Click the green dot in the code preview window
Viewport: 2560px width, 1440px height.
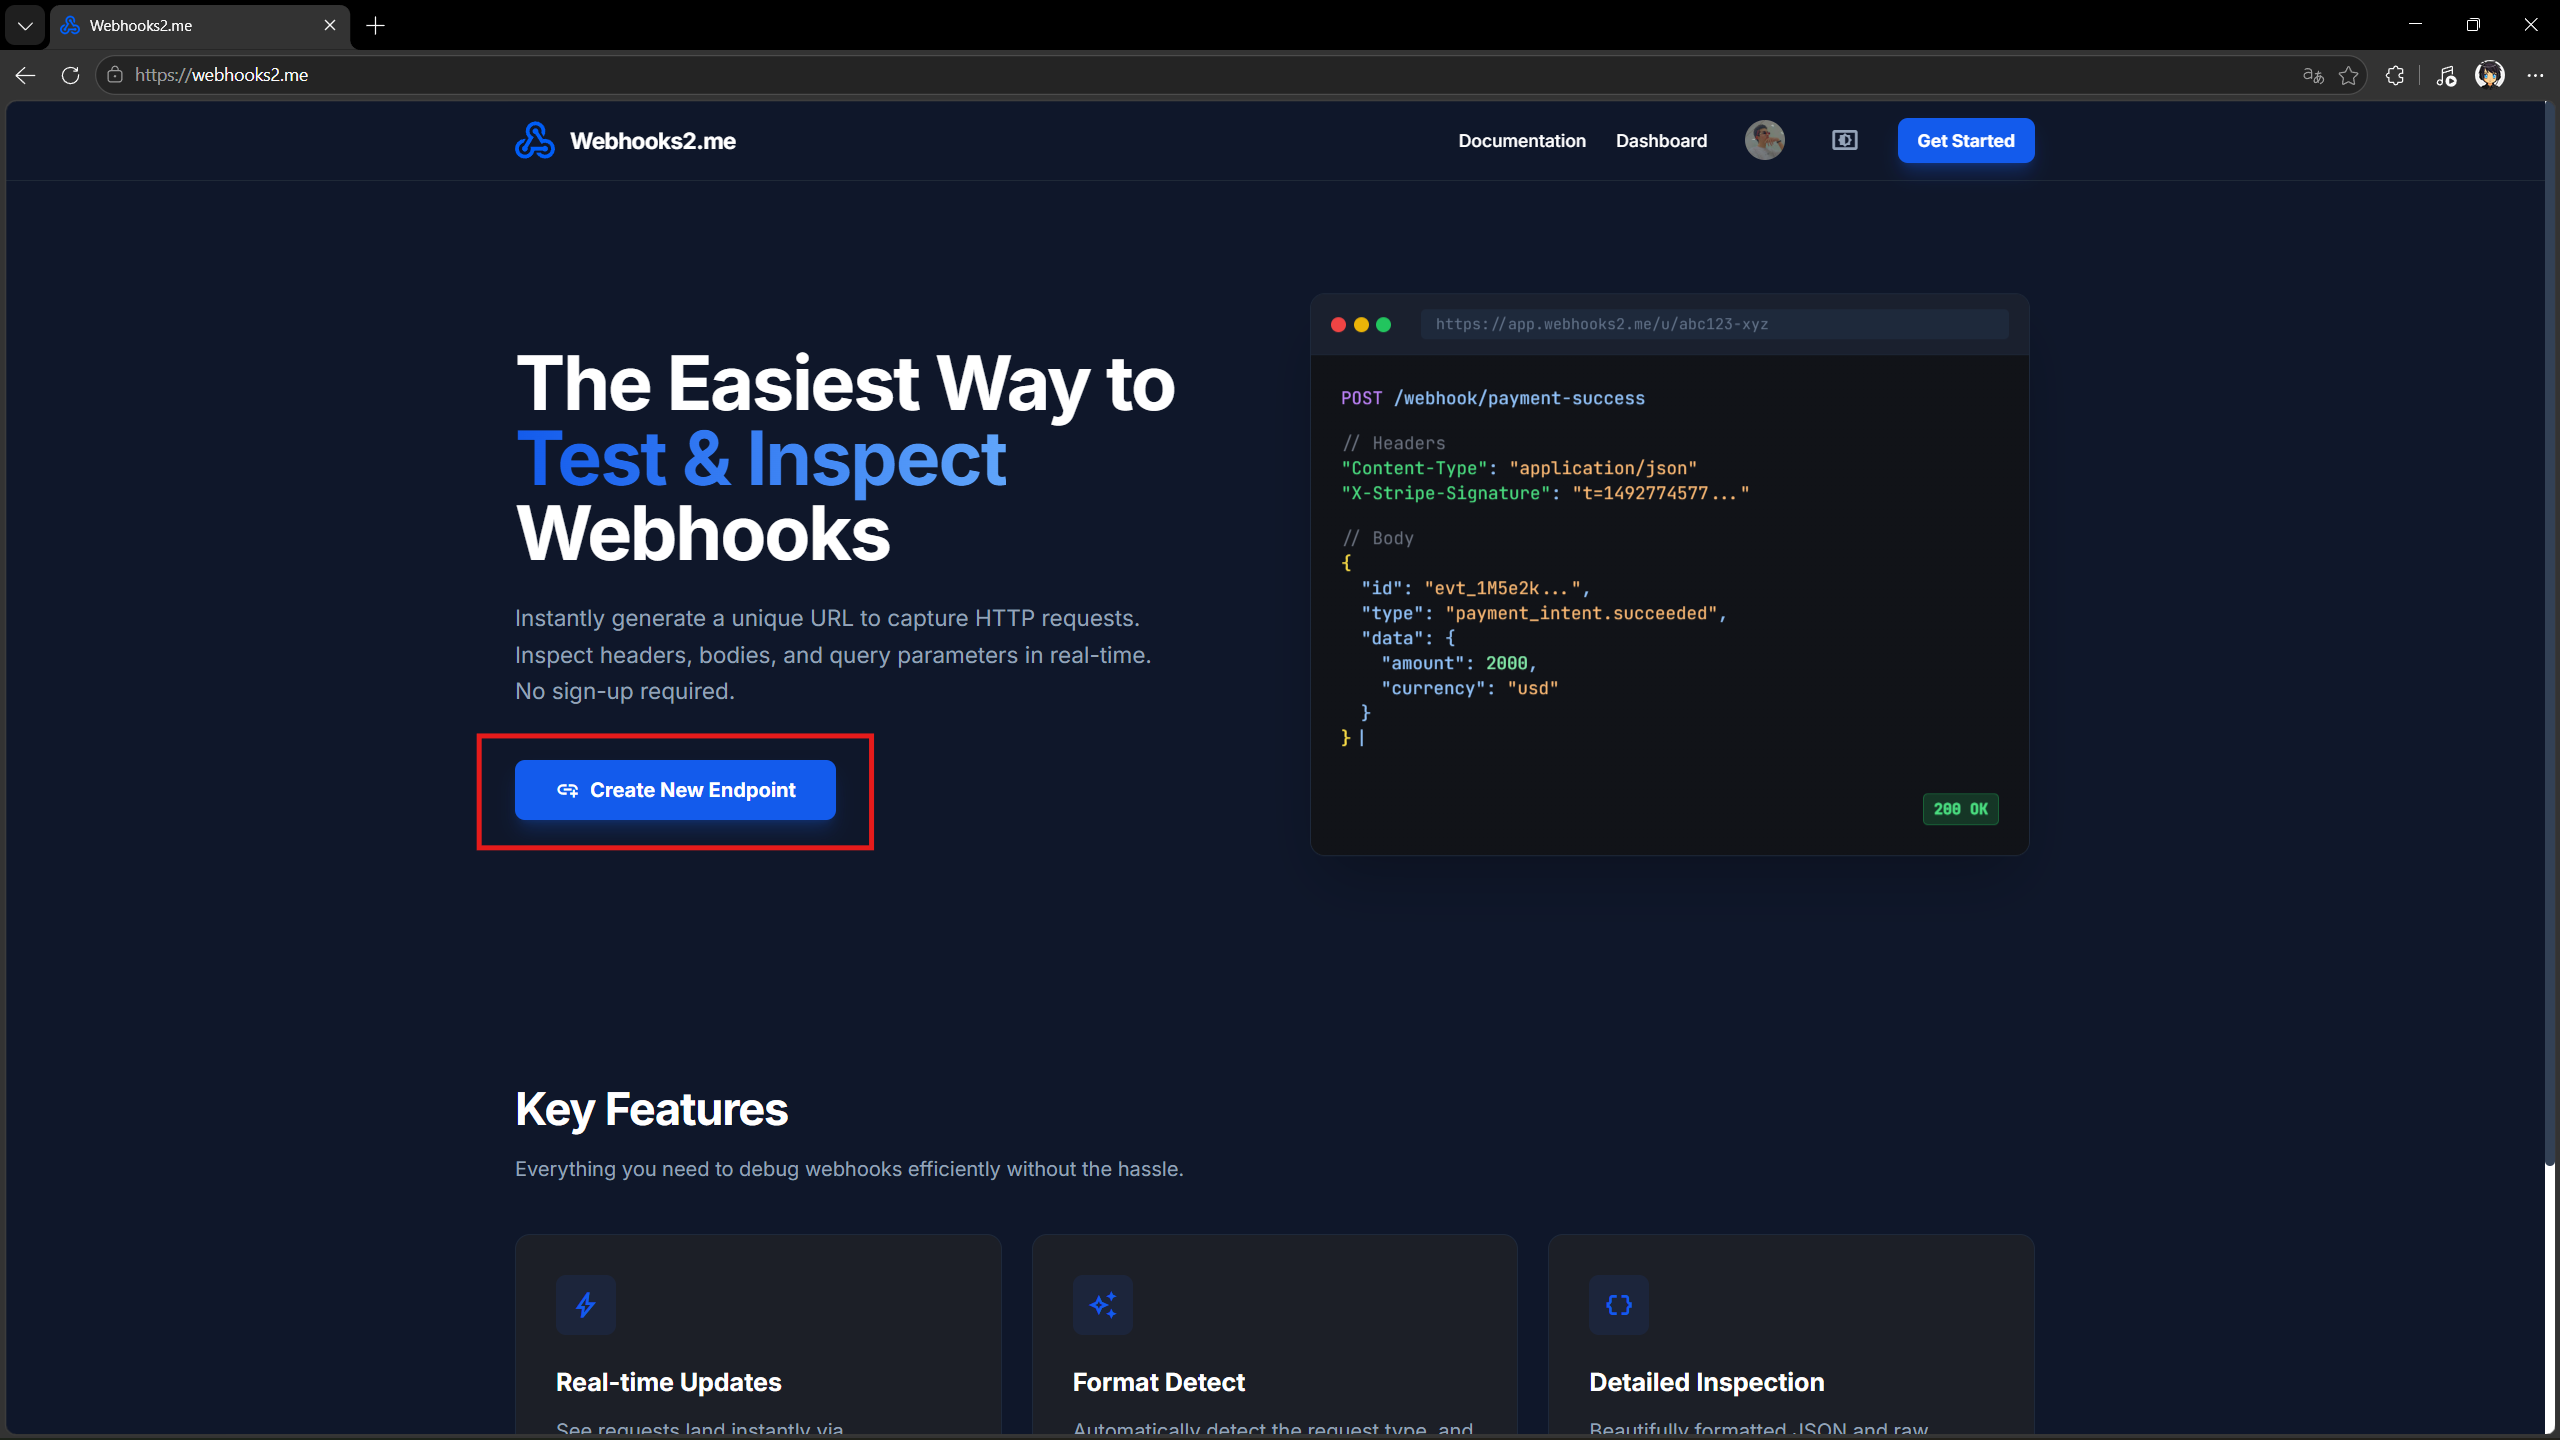[x=1384, y=325]
